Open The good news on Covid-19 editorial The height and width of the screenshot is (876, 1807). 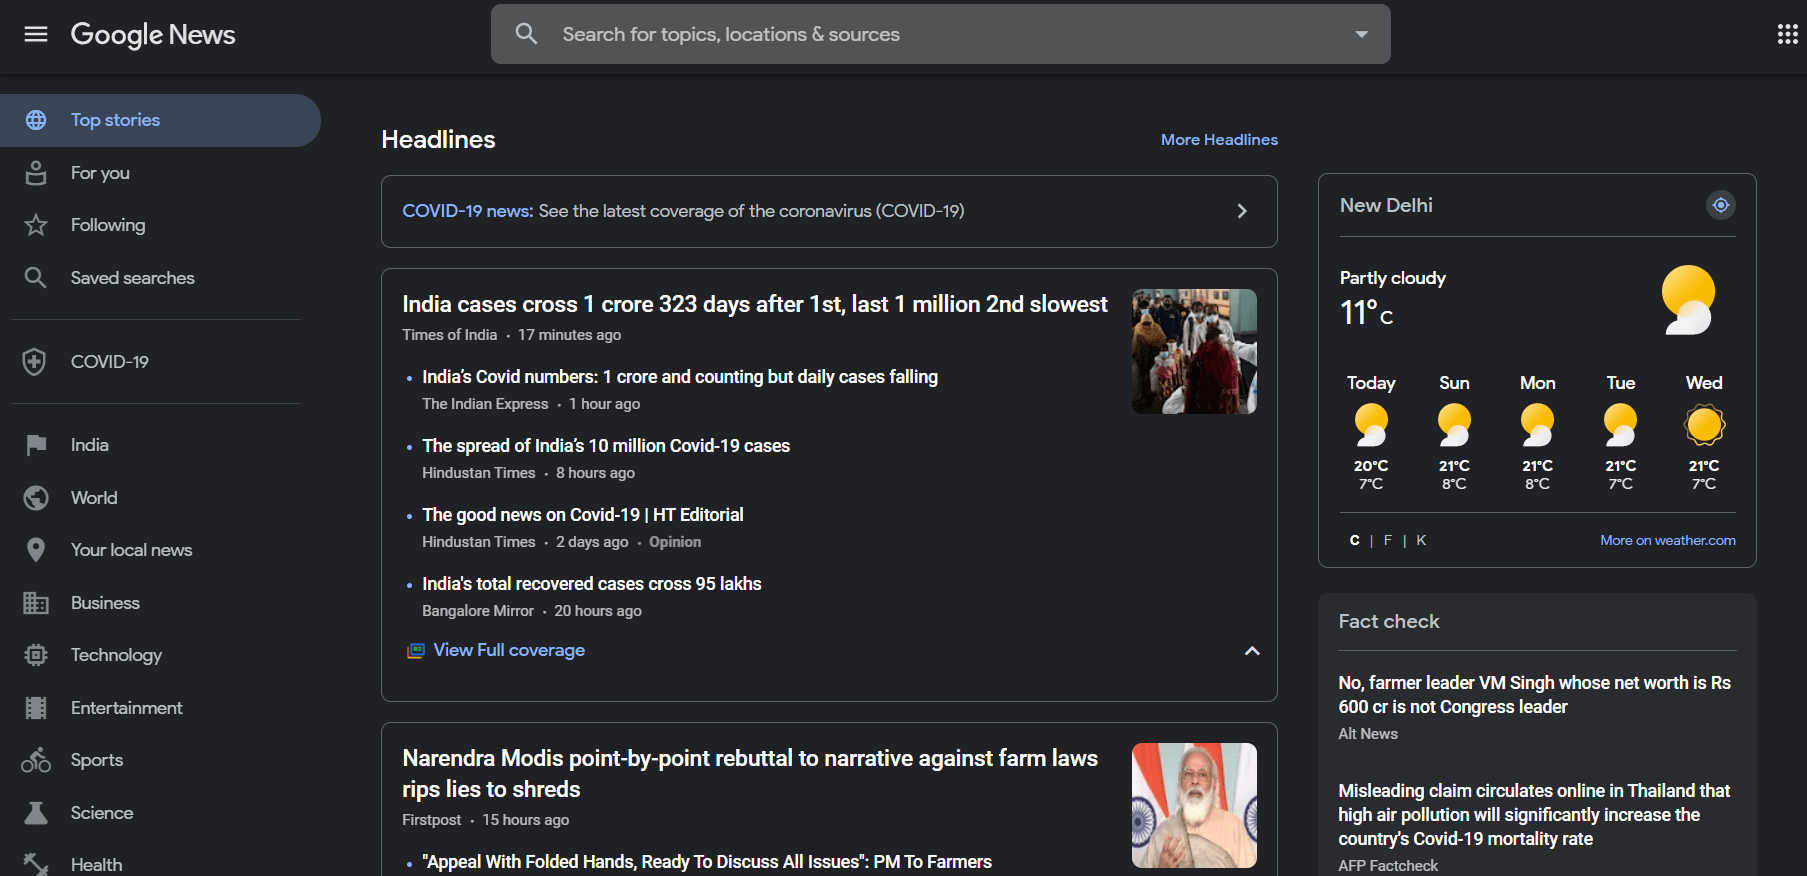(583, 515)
